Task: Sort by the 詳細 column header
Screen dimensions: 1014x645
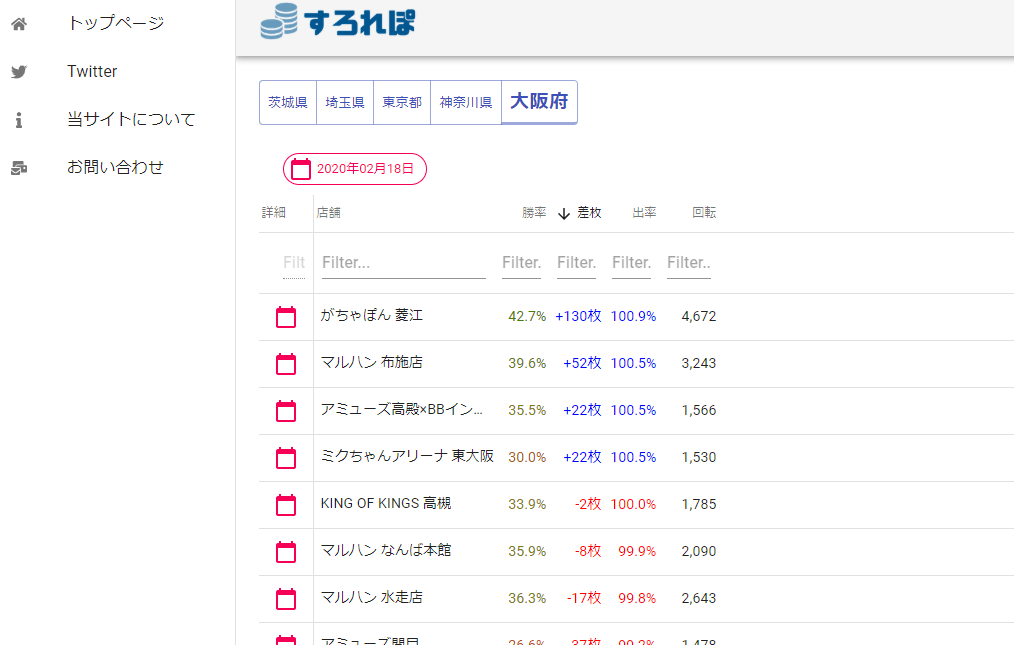Action: point(274,212)
